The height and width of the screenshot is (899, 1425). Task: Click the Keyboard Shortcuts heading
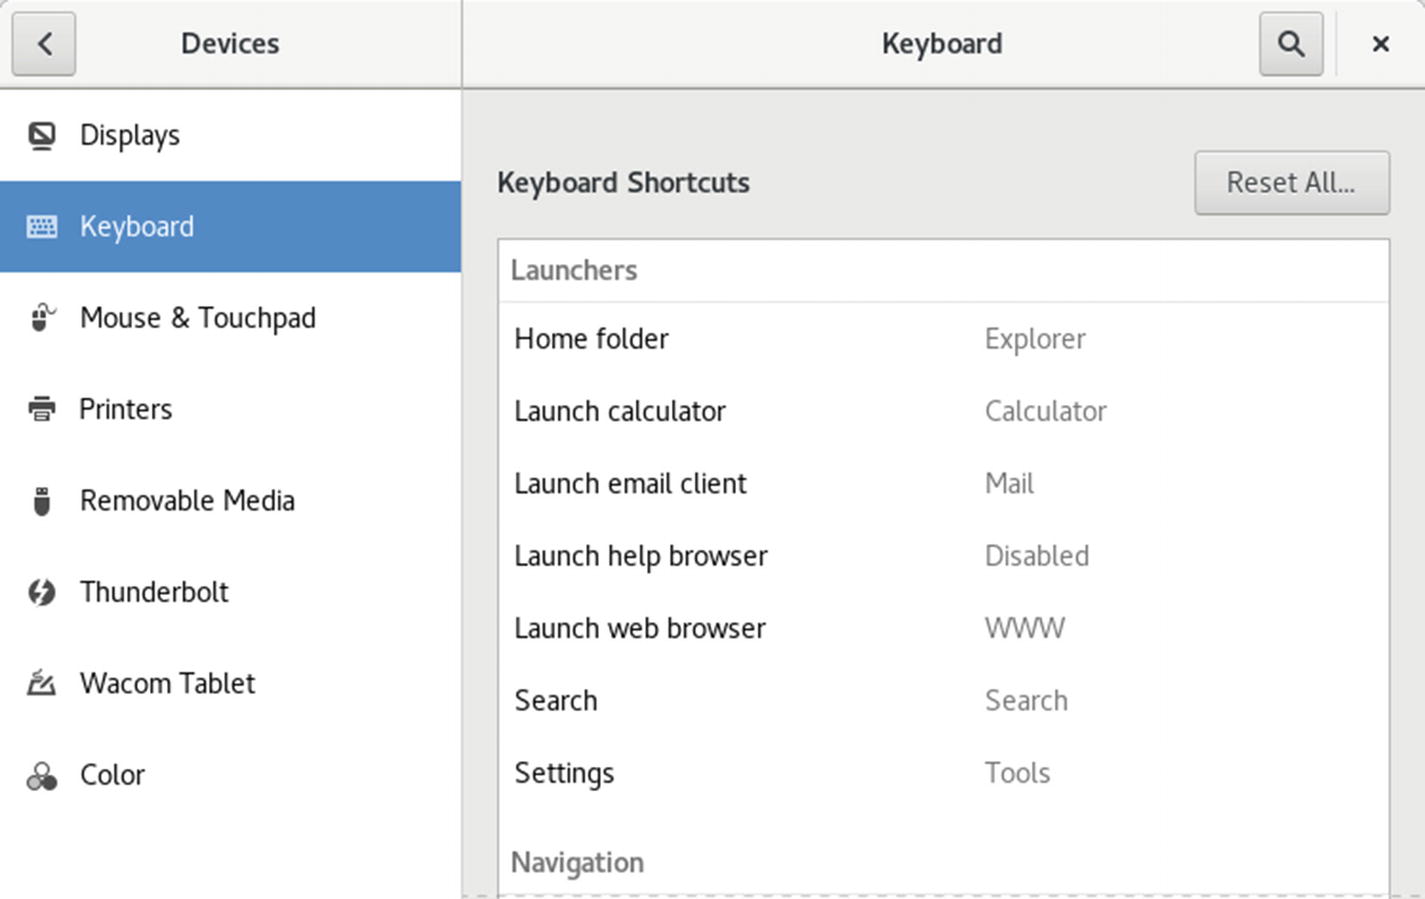coord(623,183)
